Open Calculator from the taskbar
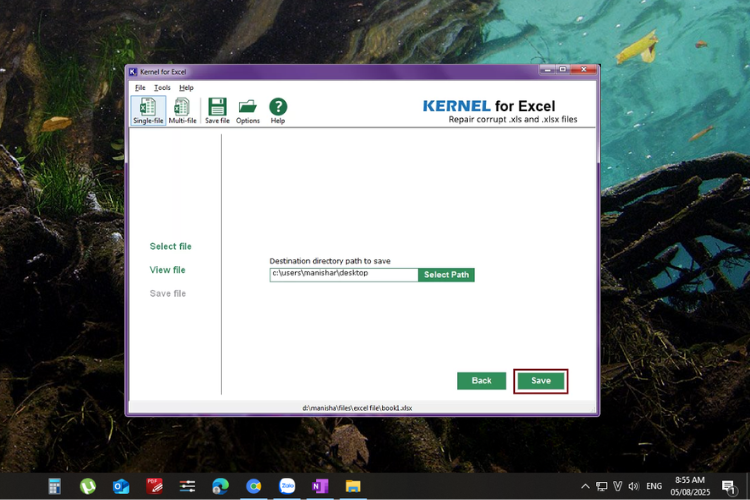750x500 pixels. click(x=55, y=487)
